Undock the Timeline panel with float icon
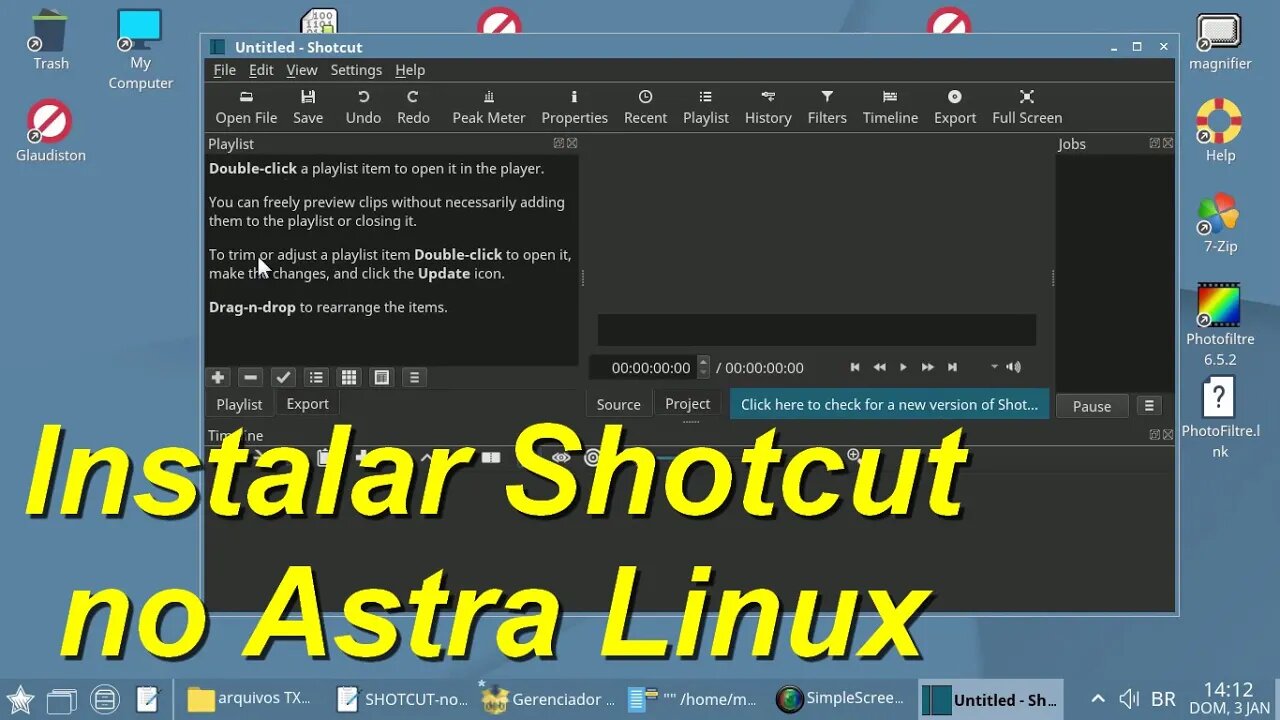1280x720 pixels. 1154,434
